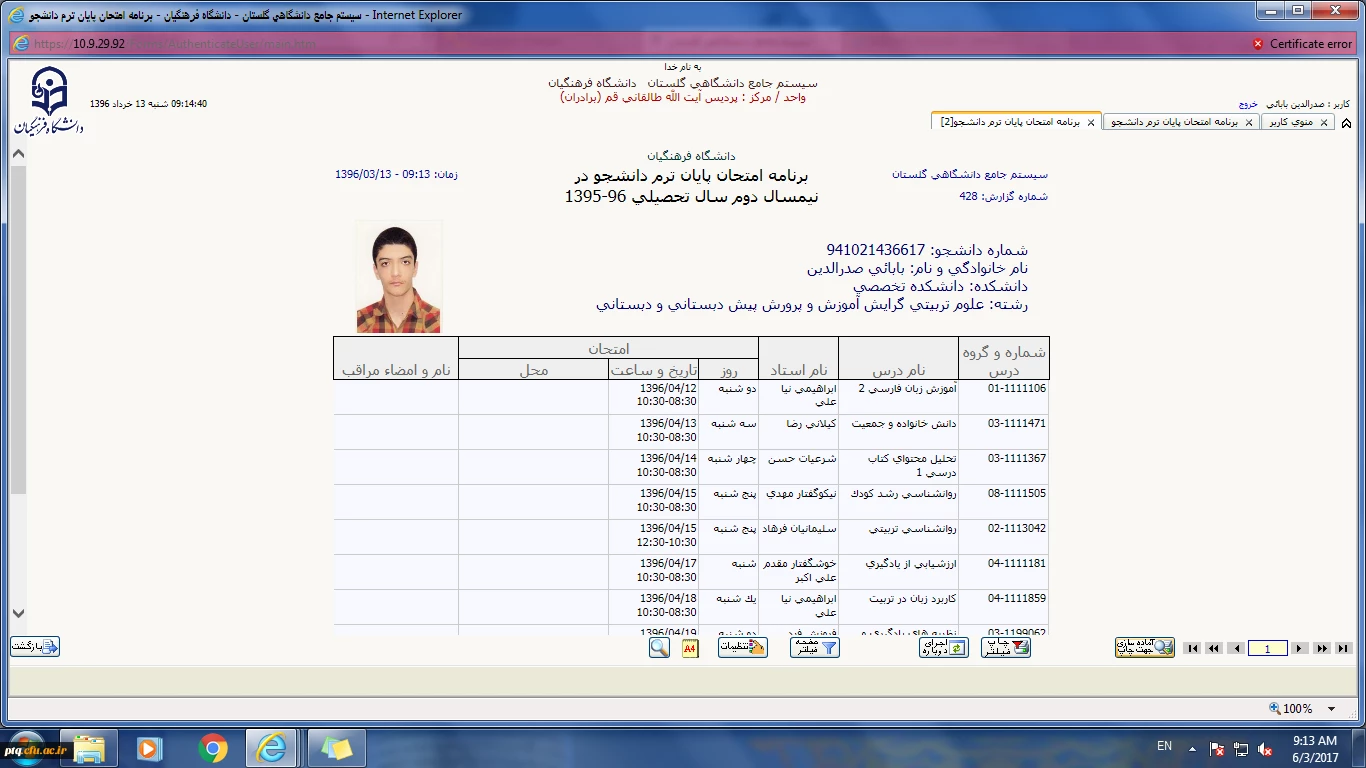Click the خروج logout link
The height and width of the screenshot is (768, 1366).
point(1248,104)
